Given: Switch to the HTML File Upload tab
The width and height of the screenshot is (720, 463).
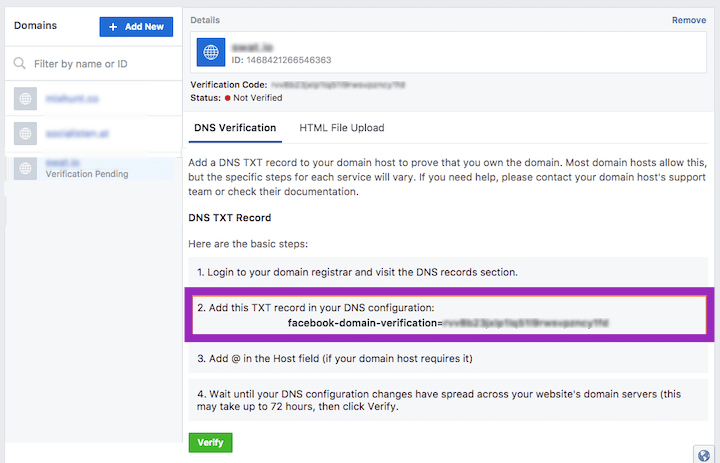Looking at the screenshot, I should tap(342, 128).
